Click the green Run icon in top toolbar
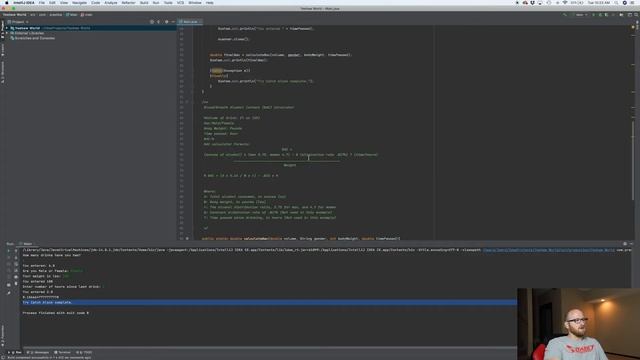The image size is (640, 360). [593, 15]
